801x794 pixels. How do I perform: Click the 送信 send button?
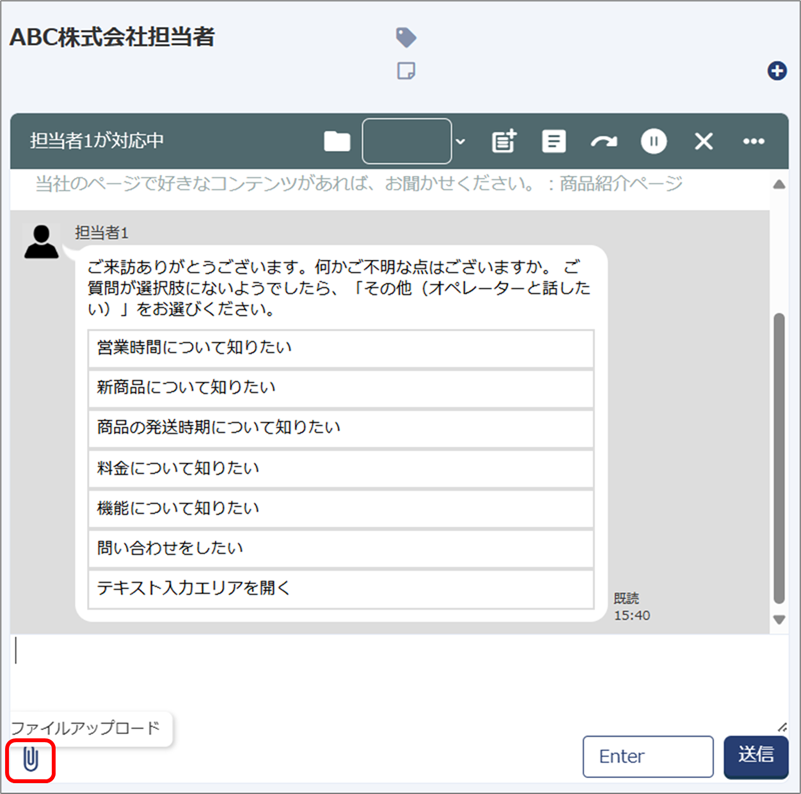(756, 757)
